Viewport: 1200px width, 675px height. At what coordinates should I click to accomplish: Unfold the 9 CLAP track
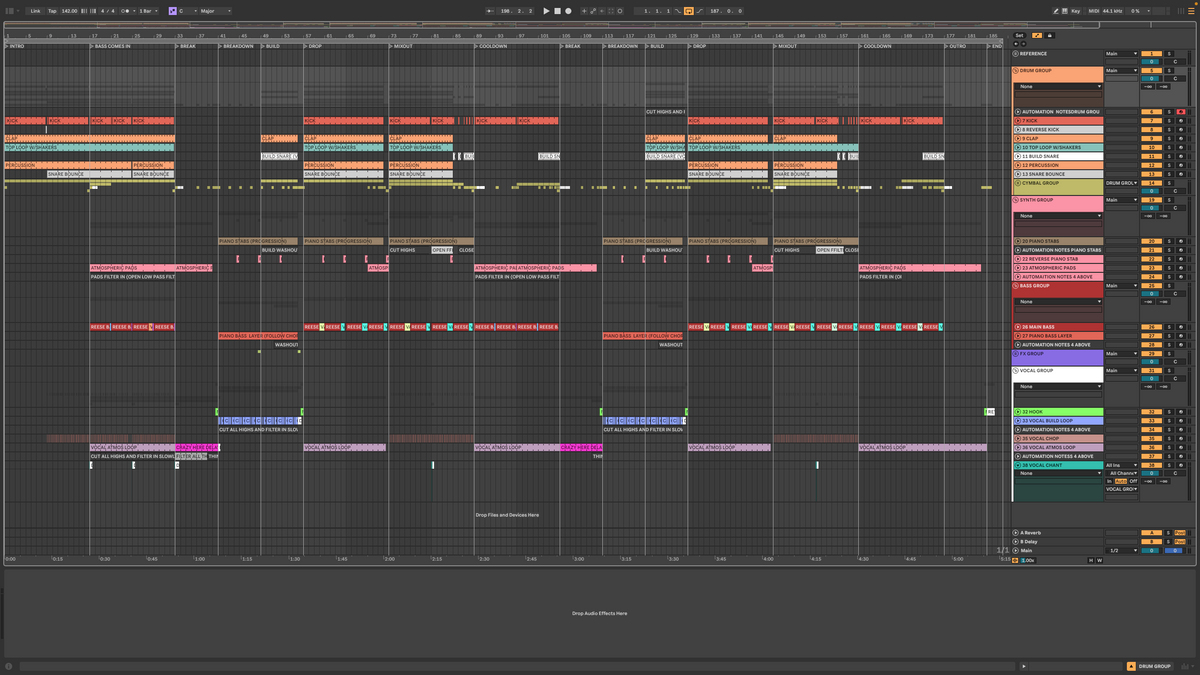pos(1018,139)
